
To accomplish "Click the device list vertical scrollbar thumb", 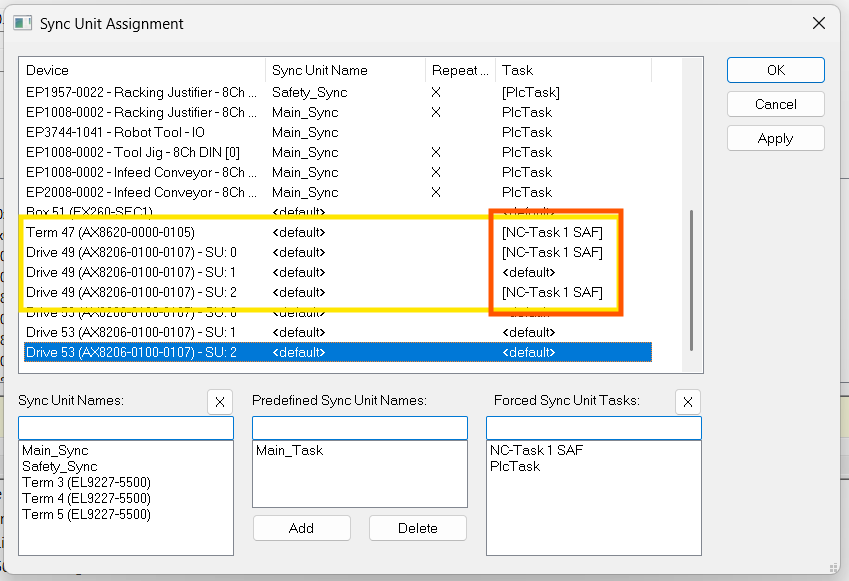I will click(691, 280).
